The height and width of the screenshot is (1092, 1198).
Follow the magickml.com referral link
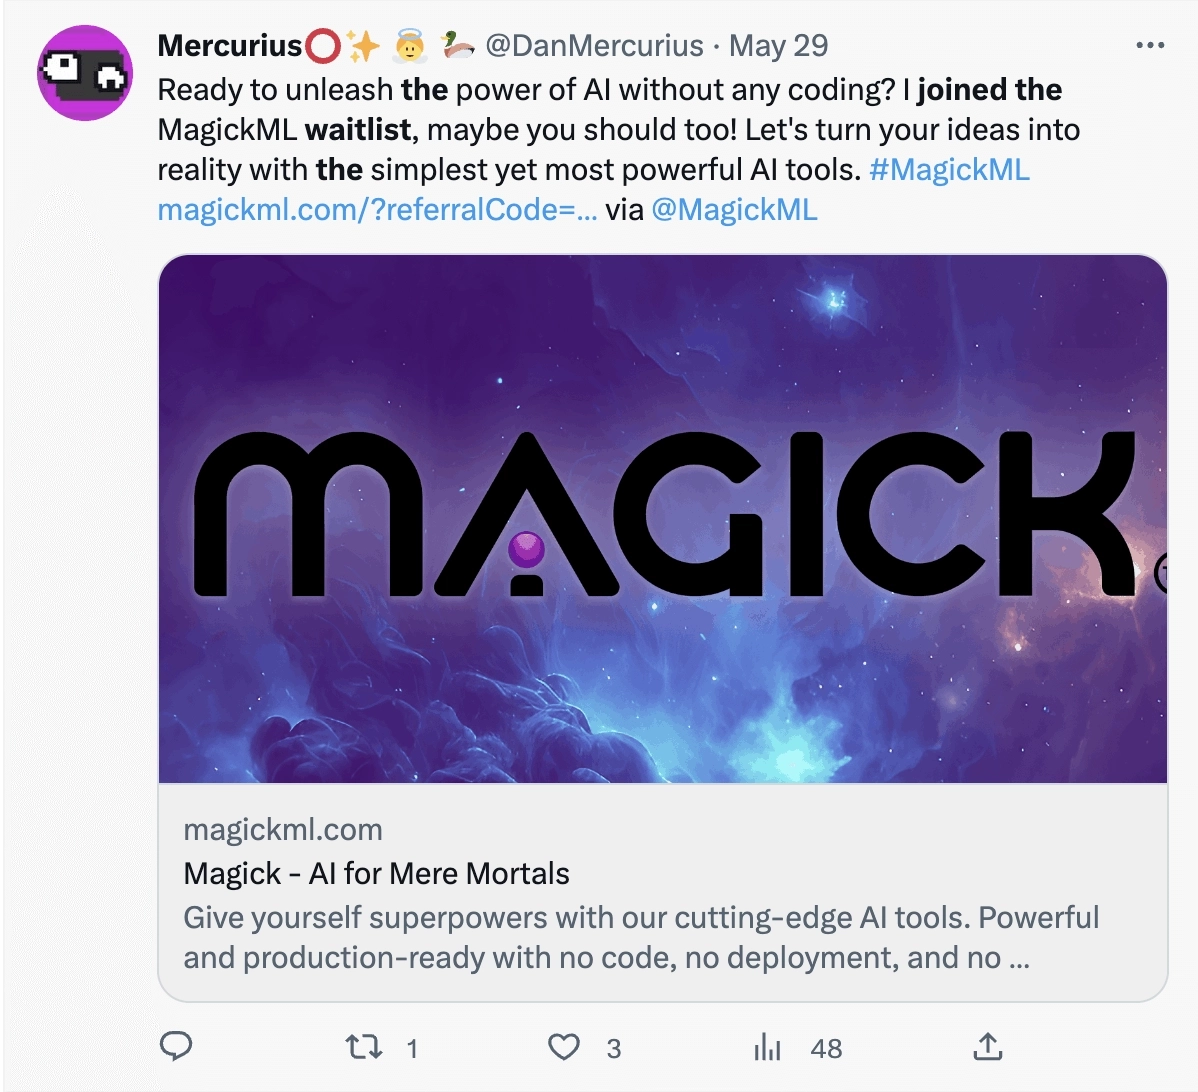coord(375,210)
